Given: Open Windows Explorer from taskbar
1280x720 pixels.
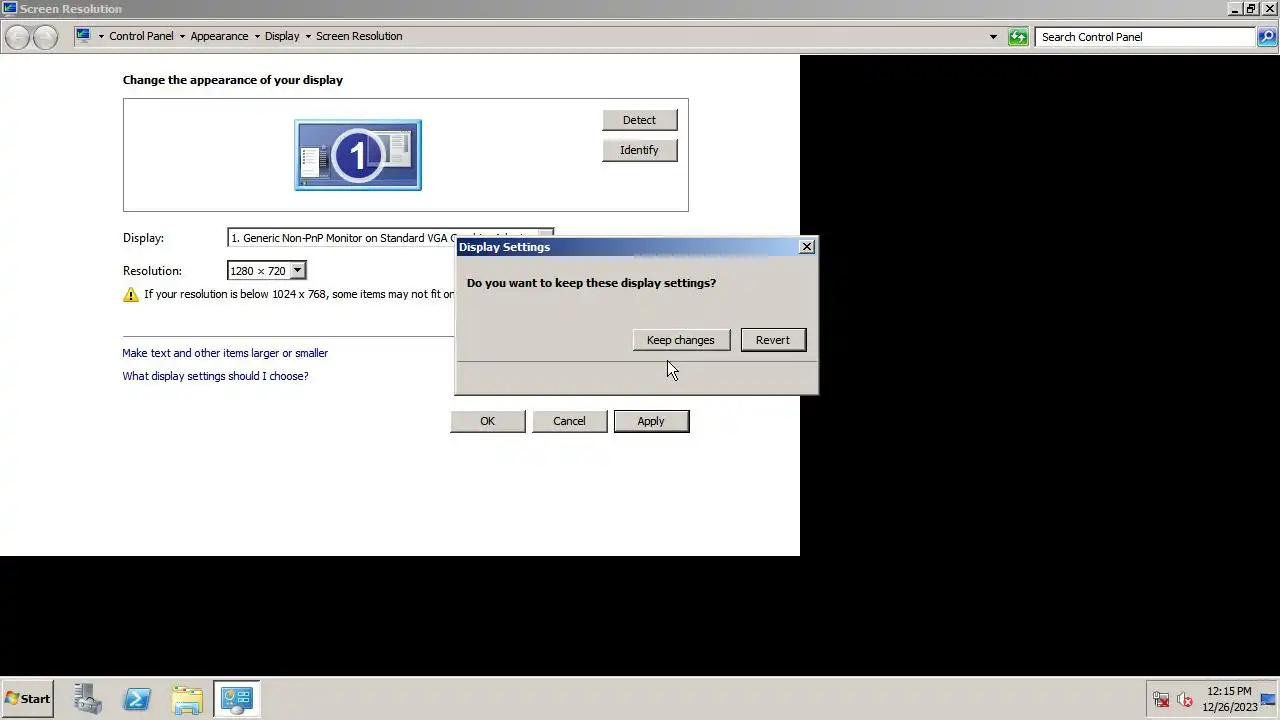Looking at the screenshot, I should pos(187,699).
